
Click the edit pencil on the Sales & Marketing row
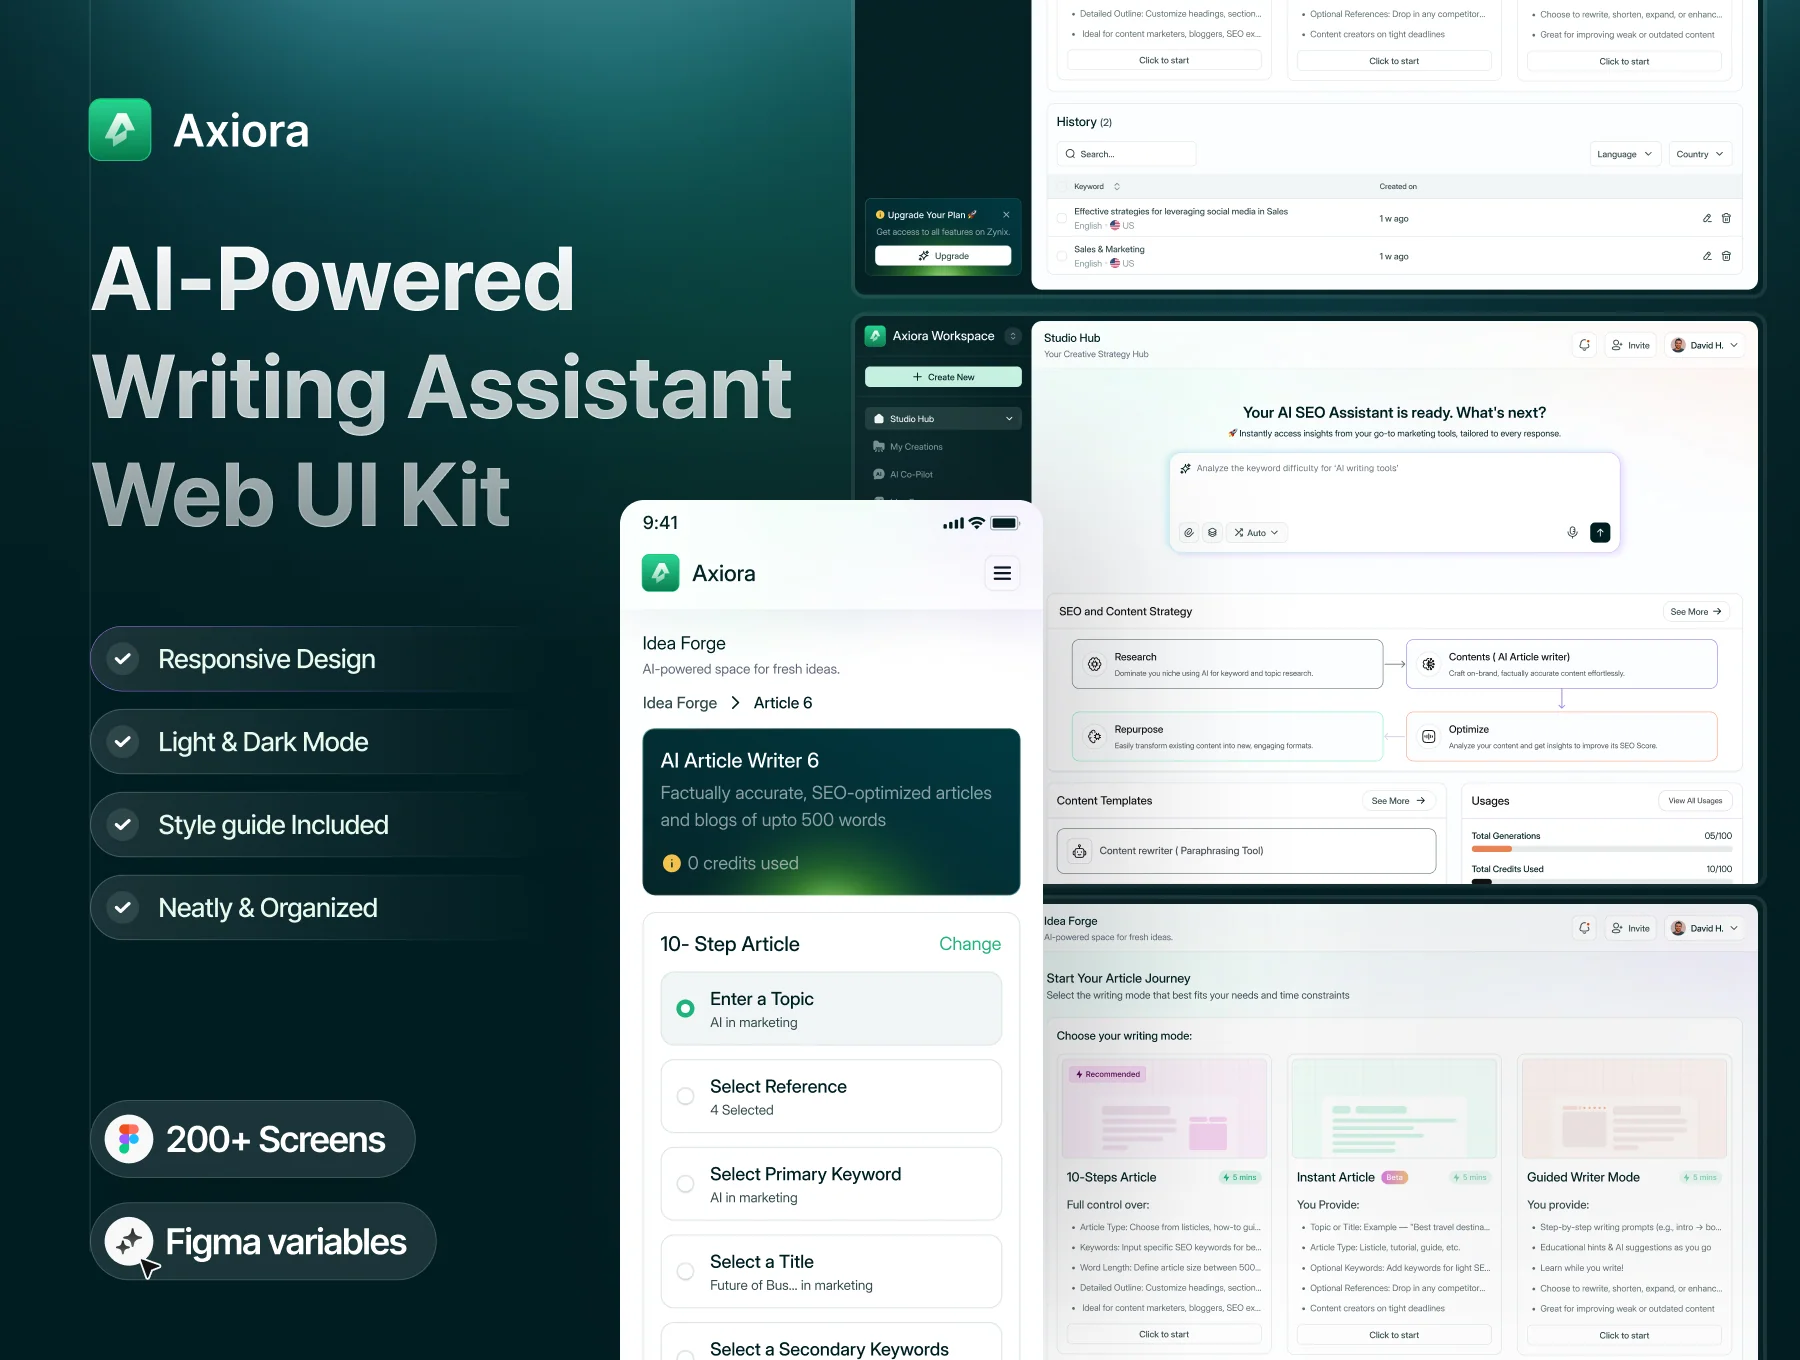tap(1707, 256)
